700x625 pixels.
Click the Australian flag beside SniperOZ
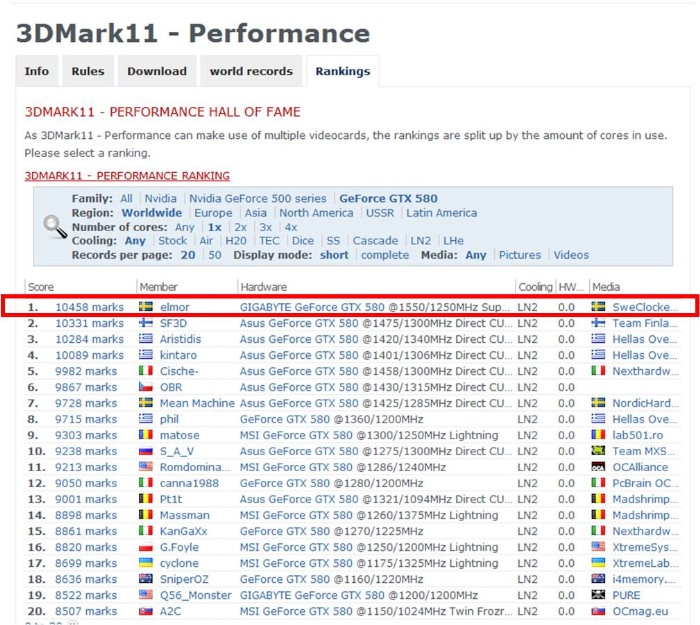tap(146, 579)
